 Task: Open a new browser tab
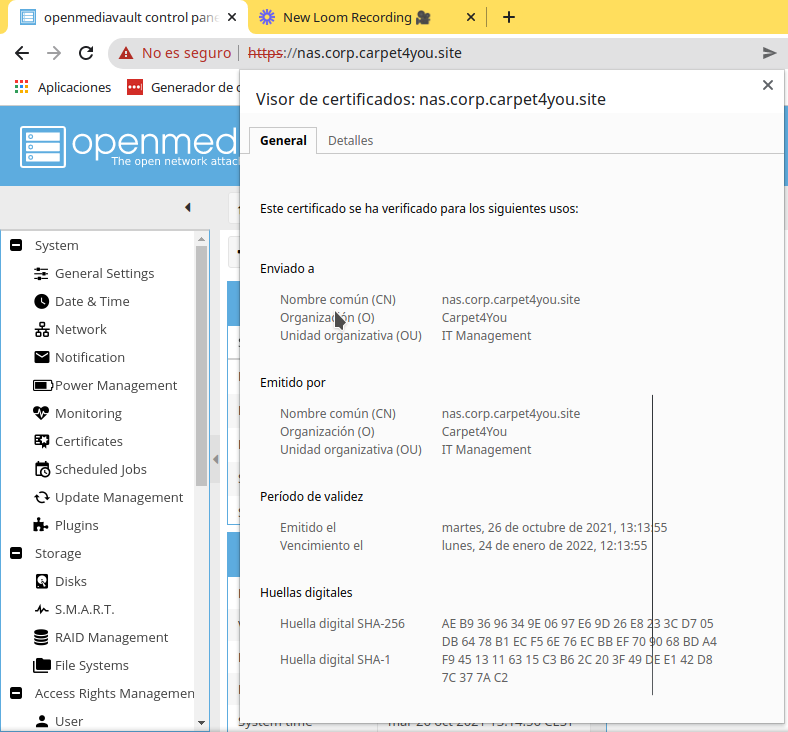[x=509, y=17]
